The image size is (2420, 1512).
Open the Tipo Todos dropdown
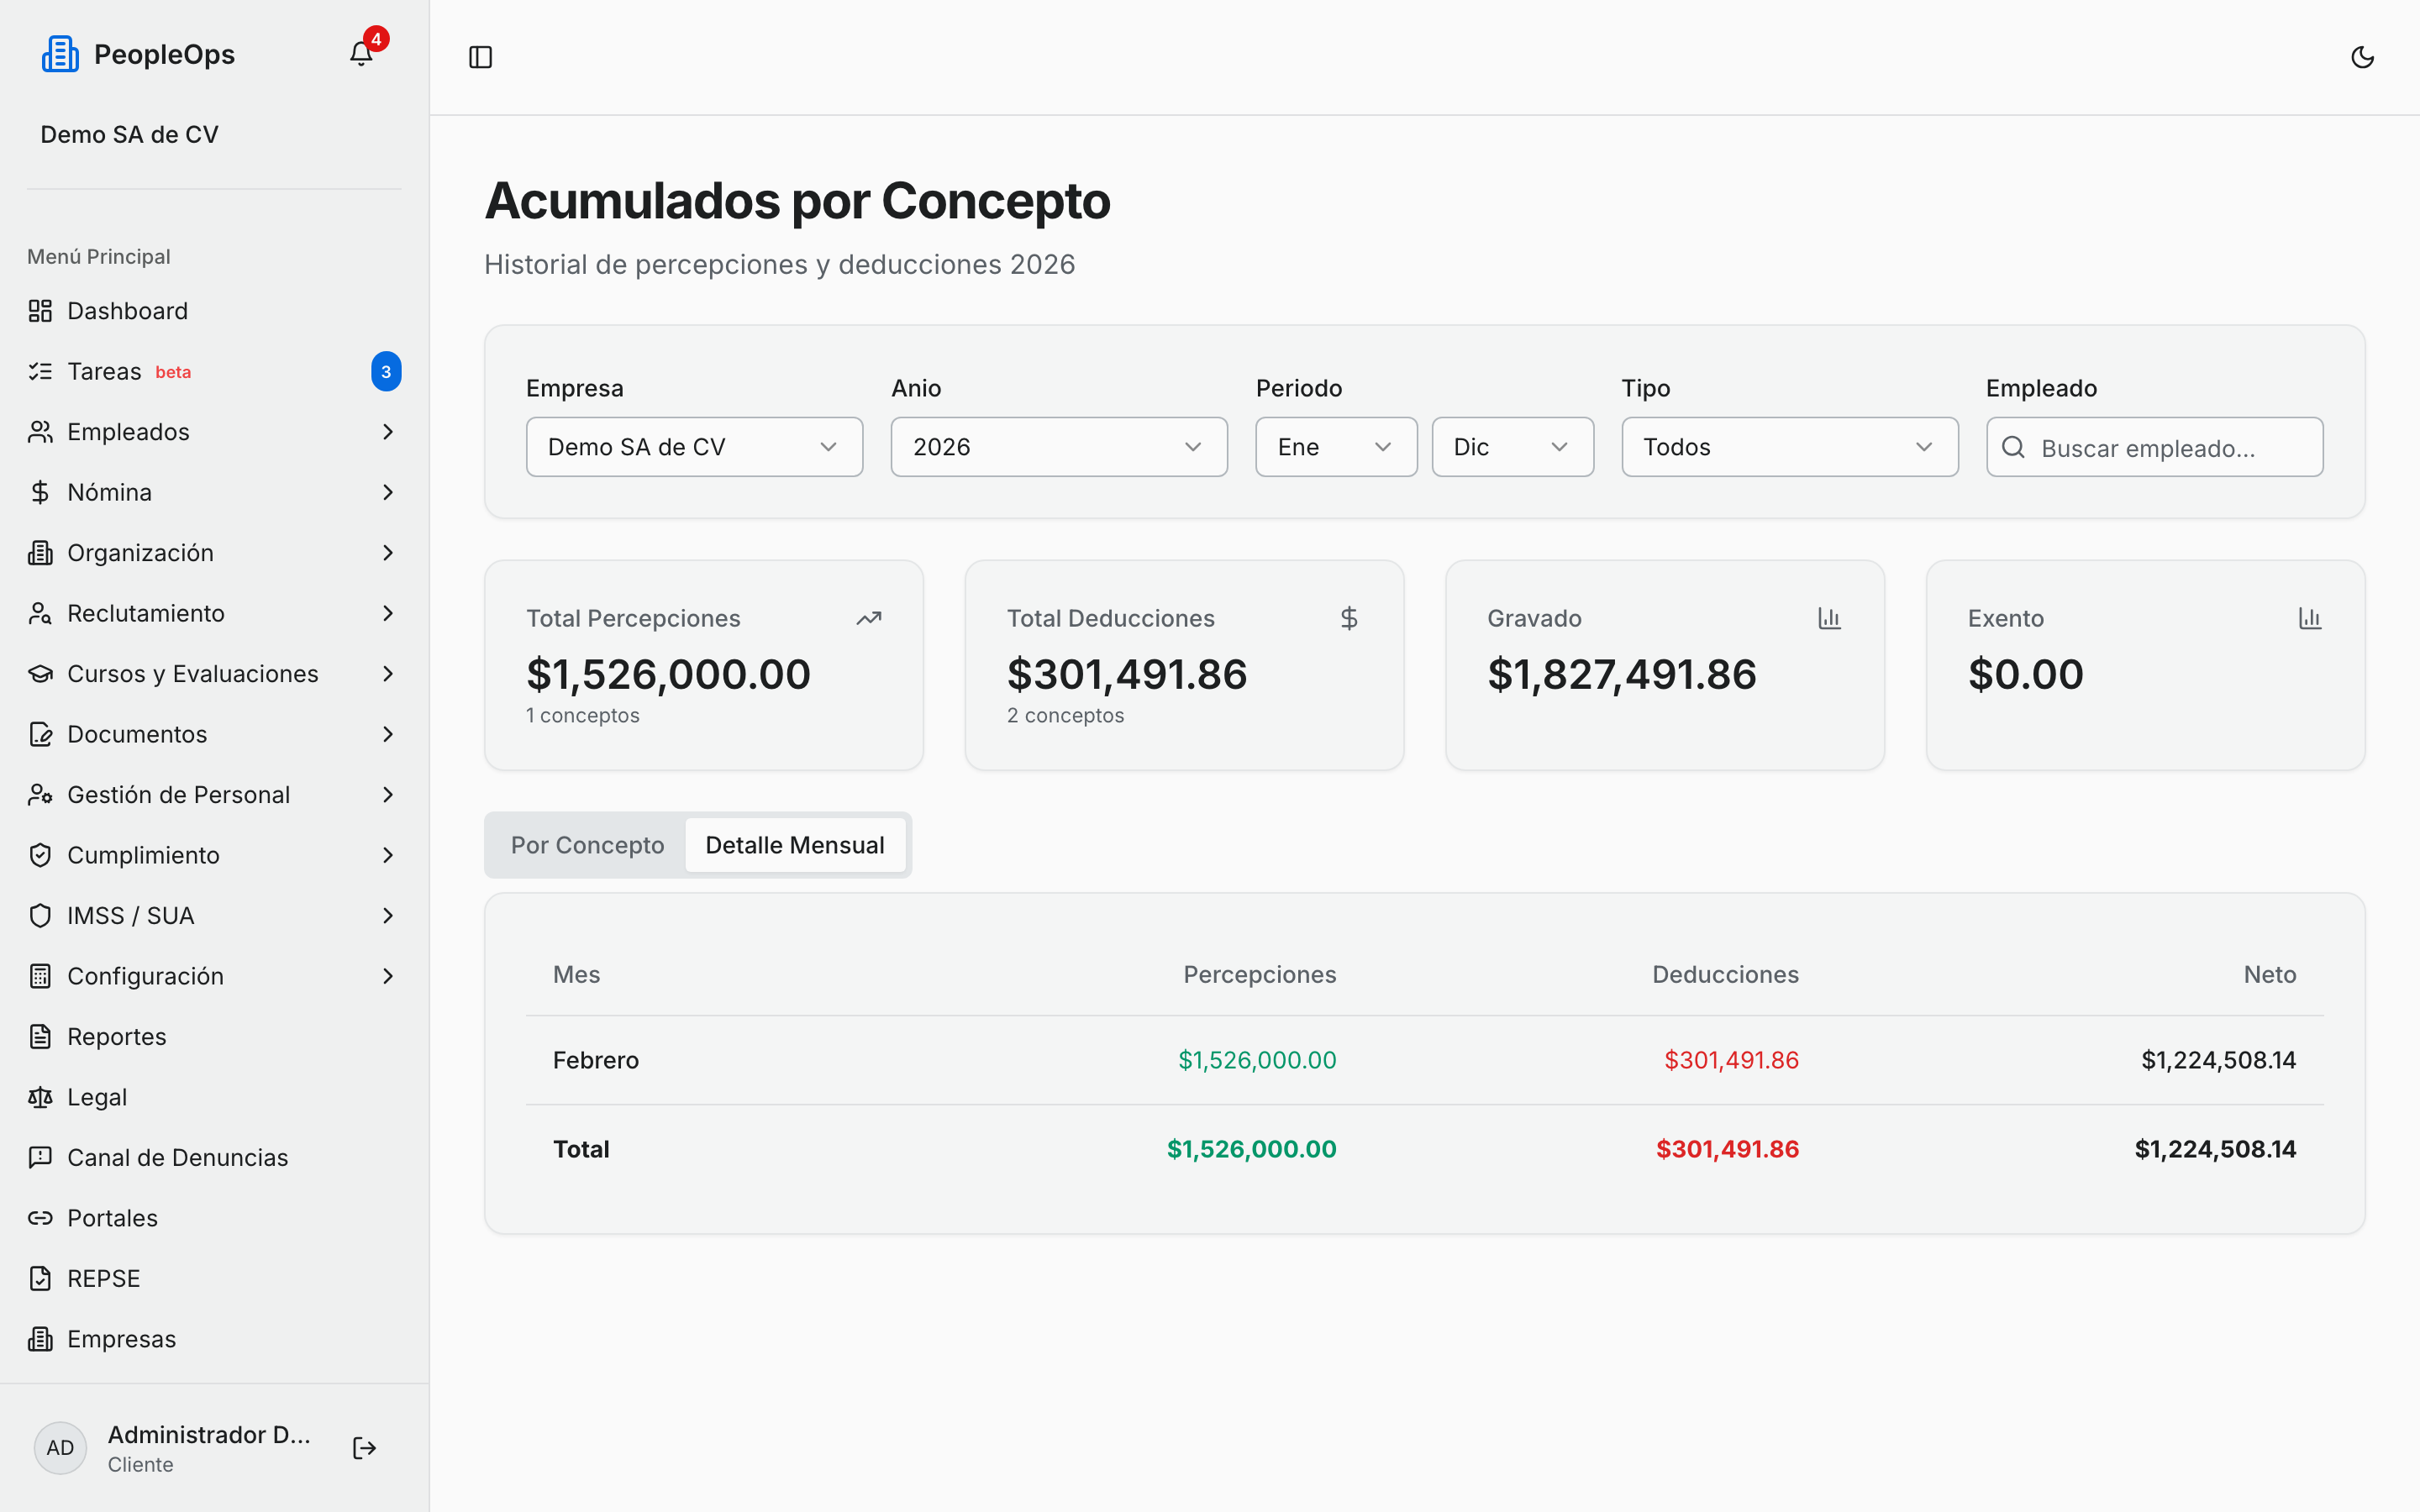click(x=1790, y=447)
